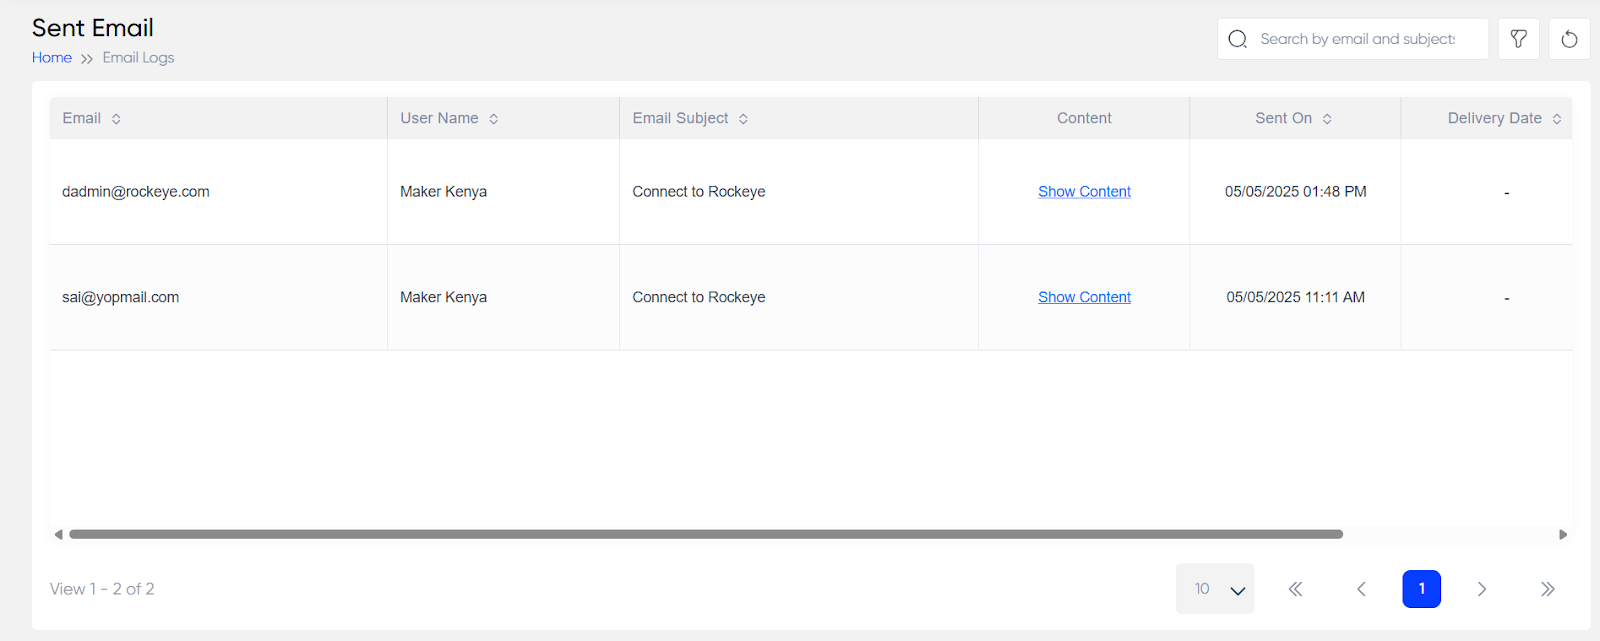Viewport: 1600px width, 641px height.
Task: Click View 1 - 2 of 2 text
Action: pyautogui.click(x=102, y=589)
